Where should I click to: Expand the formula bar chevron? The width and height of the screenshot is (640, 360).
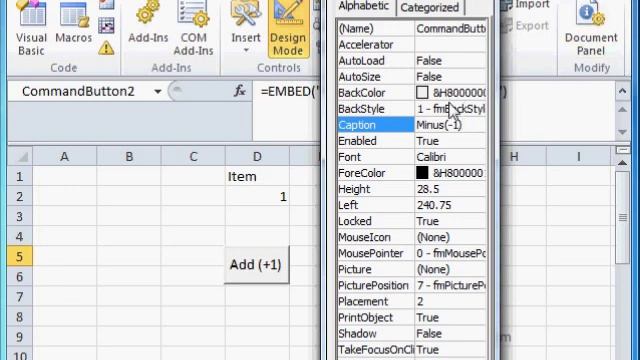[622, 91]
